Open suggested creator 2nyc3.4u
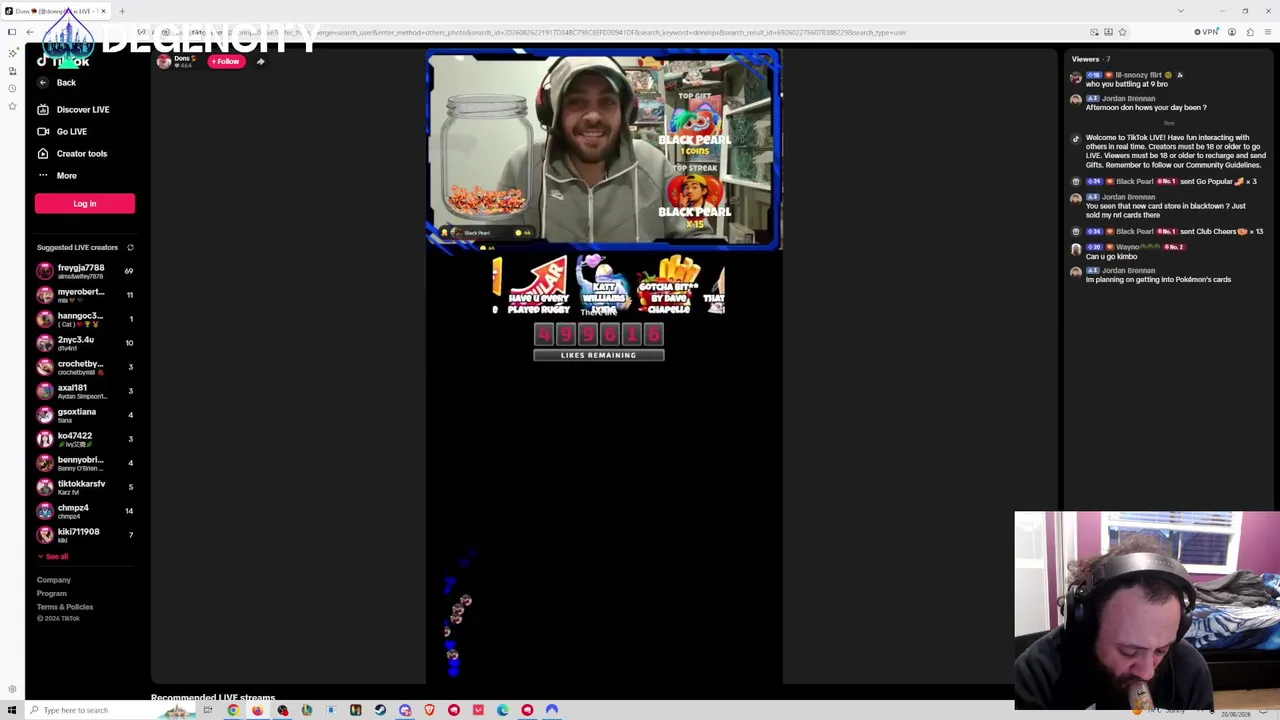The image size is (1280, 720). pos(85,343)
